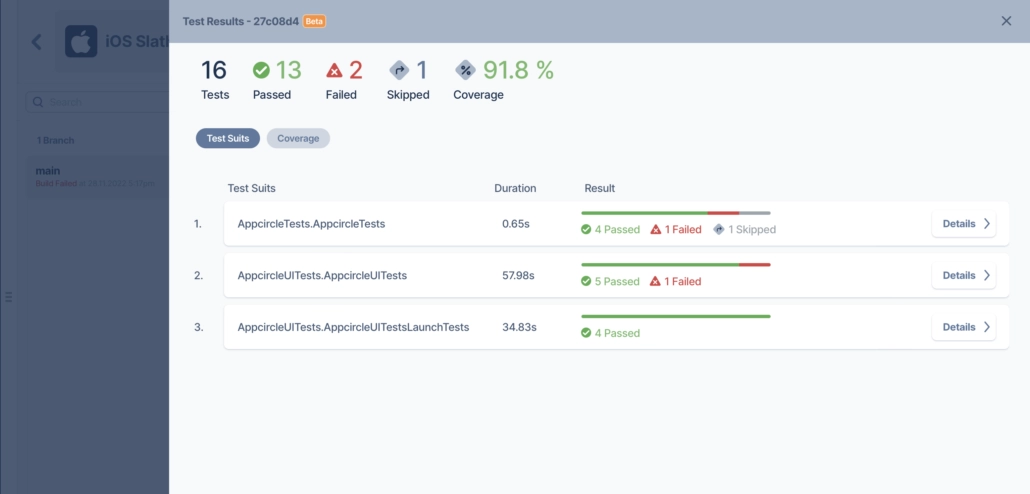1030x494 pixels.
Task: Select the Test Suits tab
Action: click(228, 139)
